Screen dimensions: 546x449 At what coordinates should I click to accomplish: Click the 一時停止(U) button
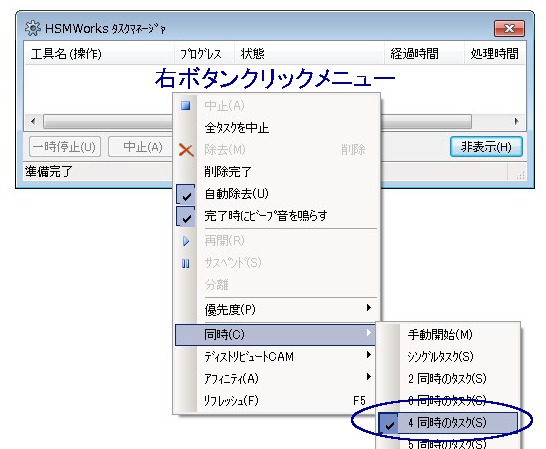click(x=65, y=147)
